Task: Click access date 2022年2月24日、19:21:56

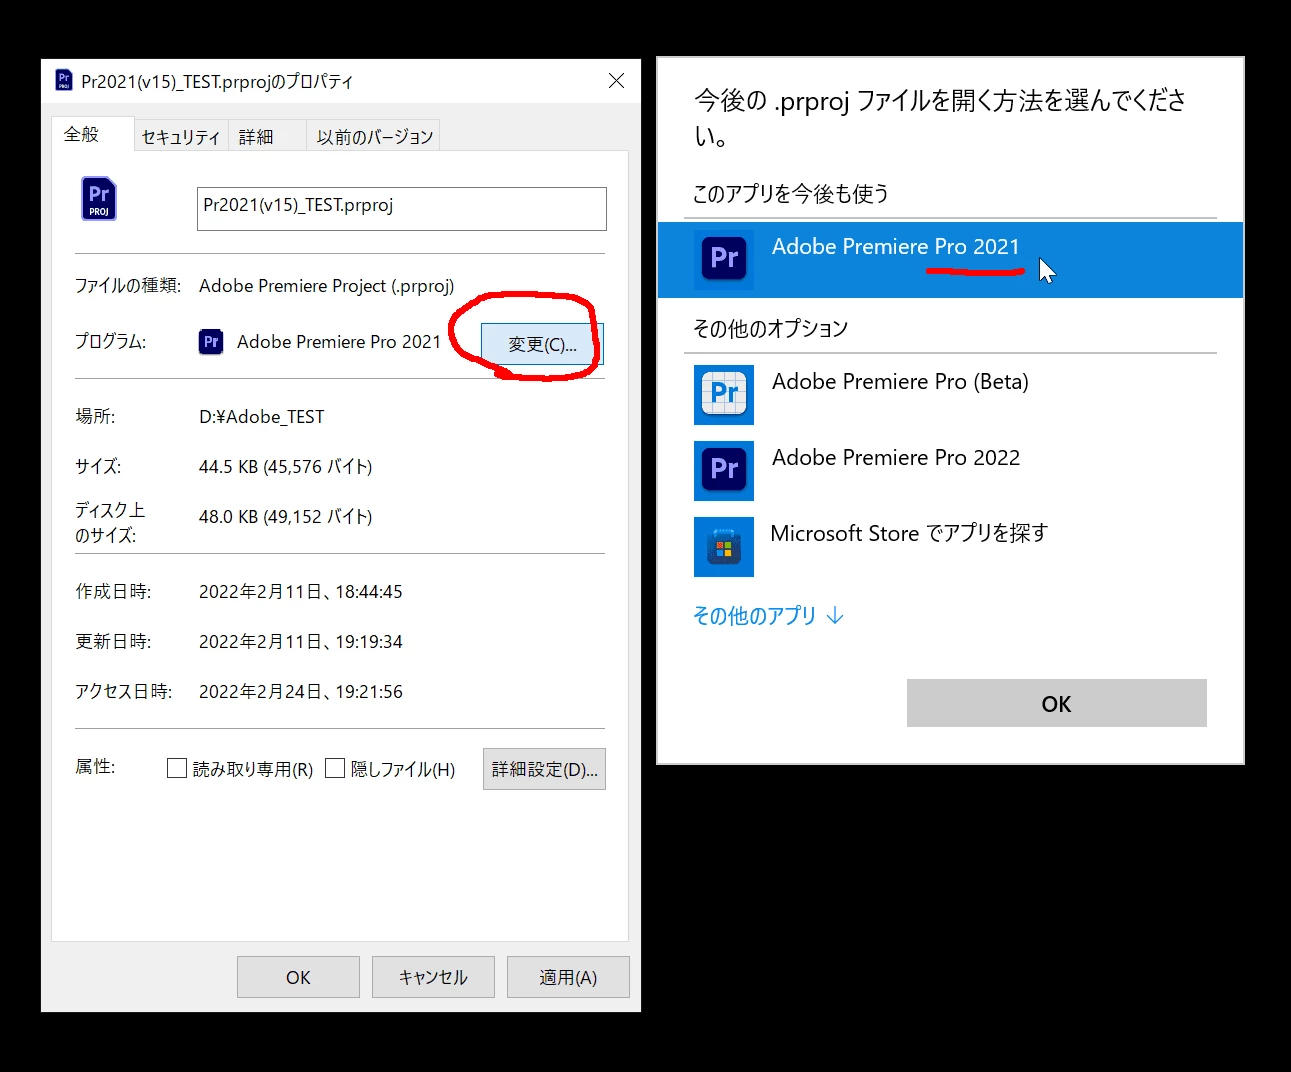Action: (301, 692)
